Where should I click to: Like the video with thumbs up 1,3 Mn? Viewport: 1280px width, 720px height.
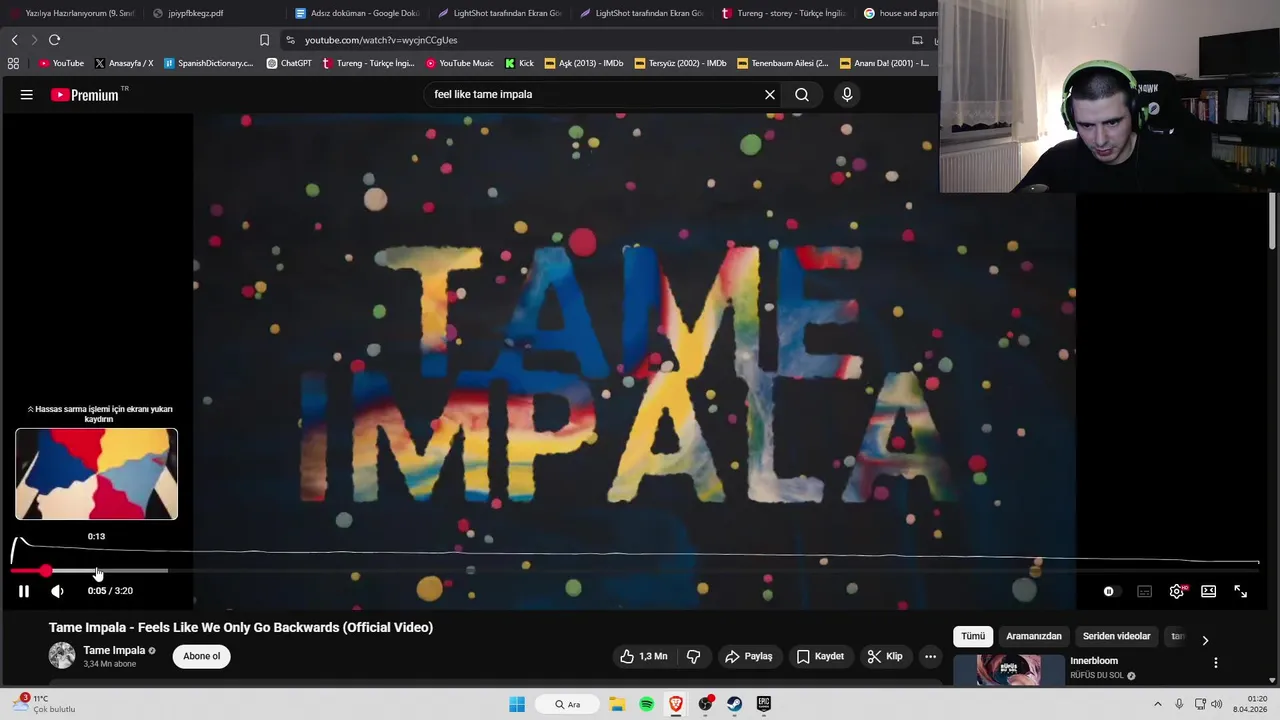pos(644,657)
